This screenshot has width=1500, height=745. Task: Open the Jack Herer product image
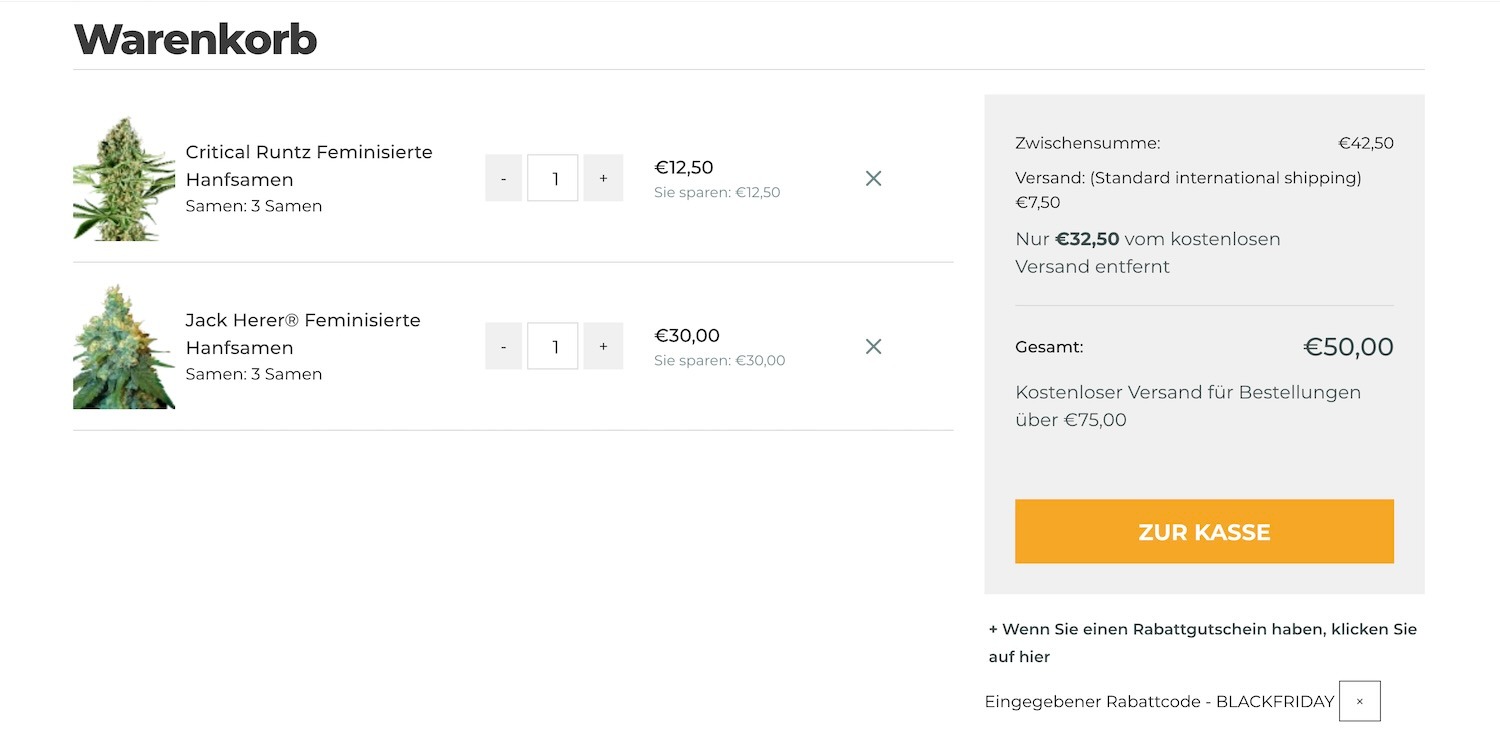[x=124, y=346]
